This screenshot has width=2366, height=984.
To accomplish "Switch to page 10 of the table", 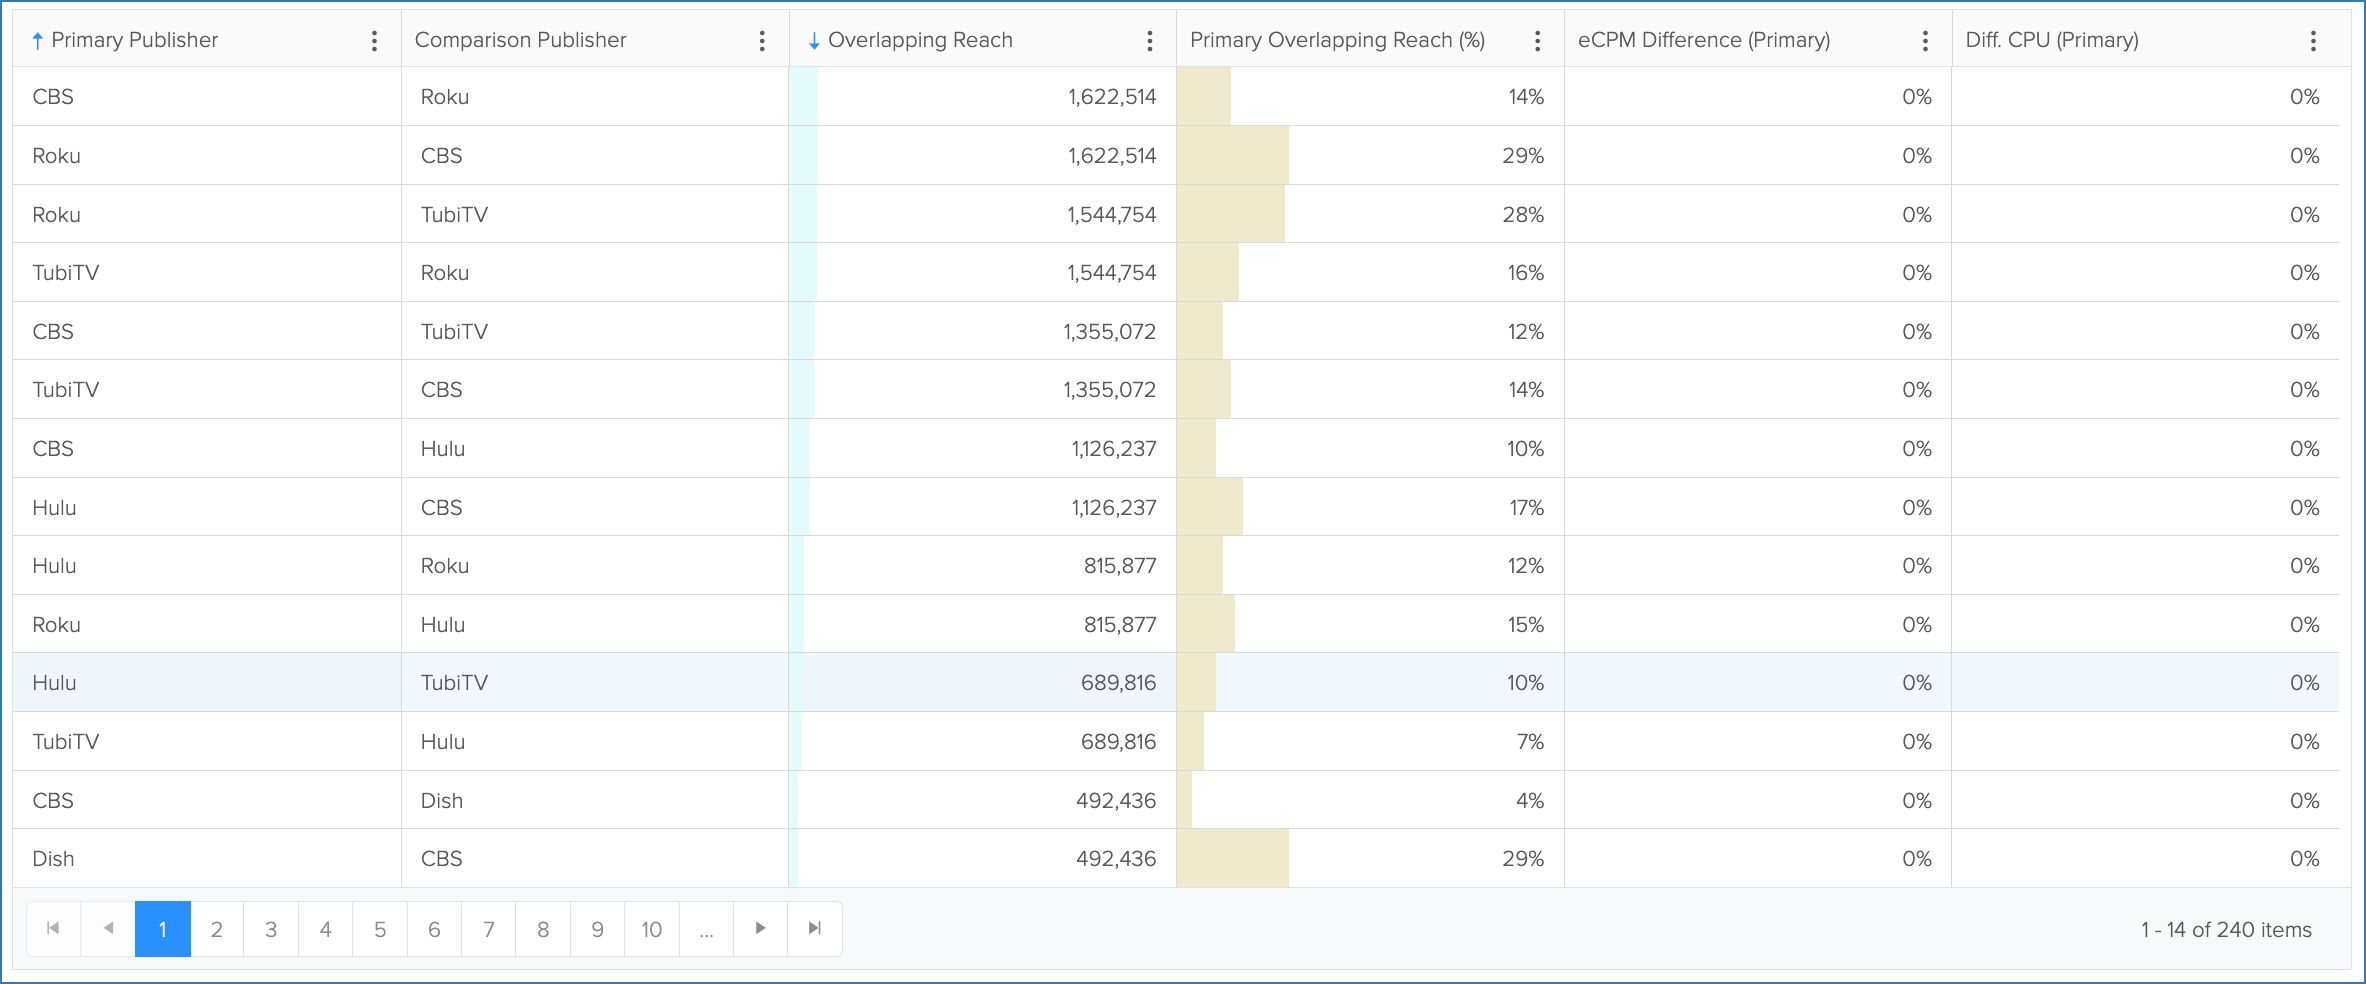I will pos(651,929).
